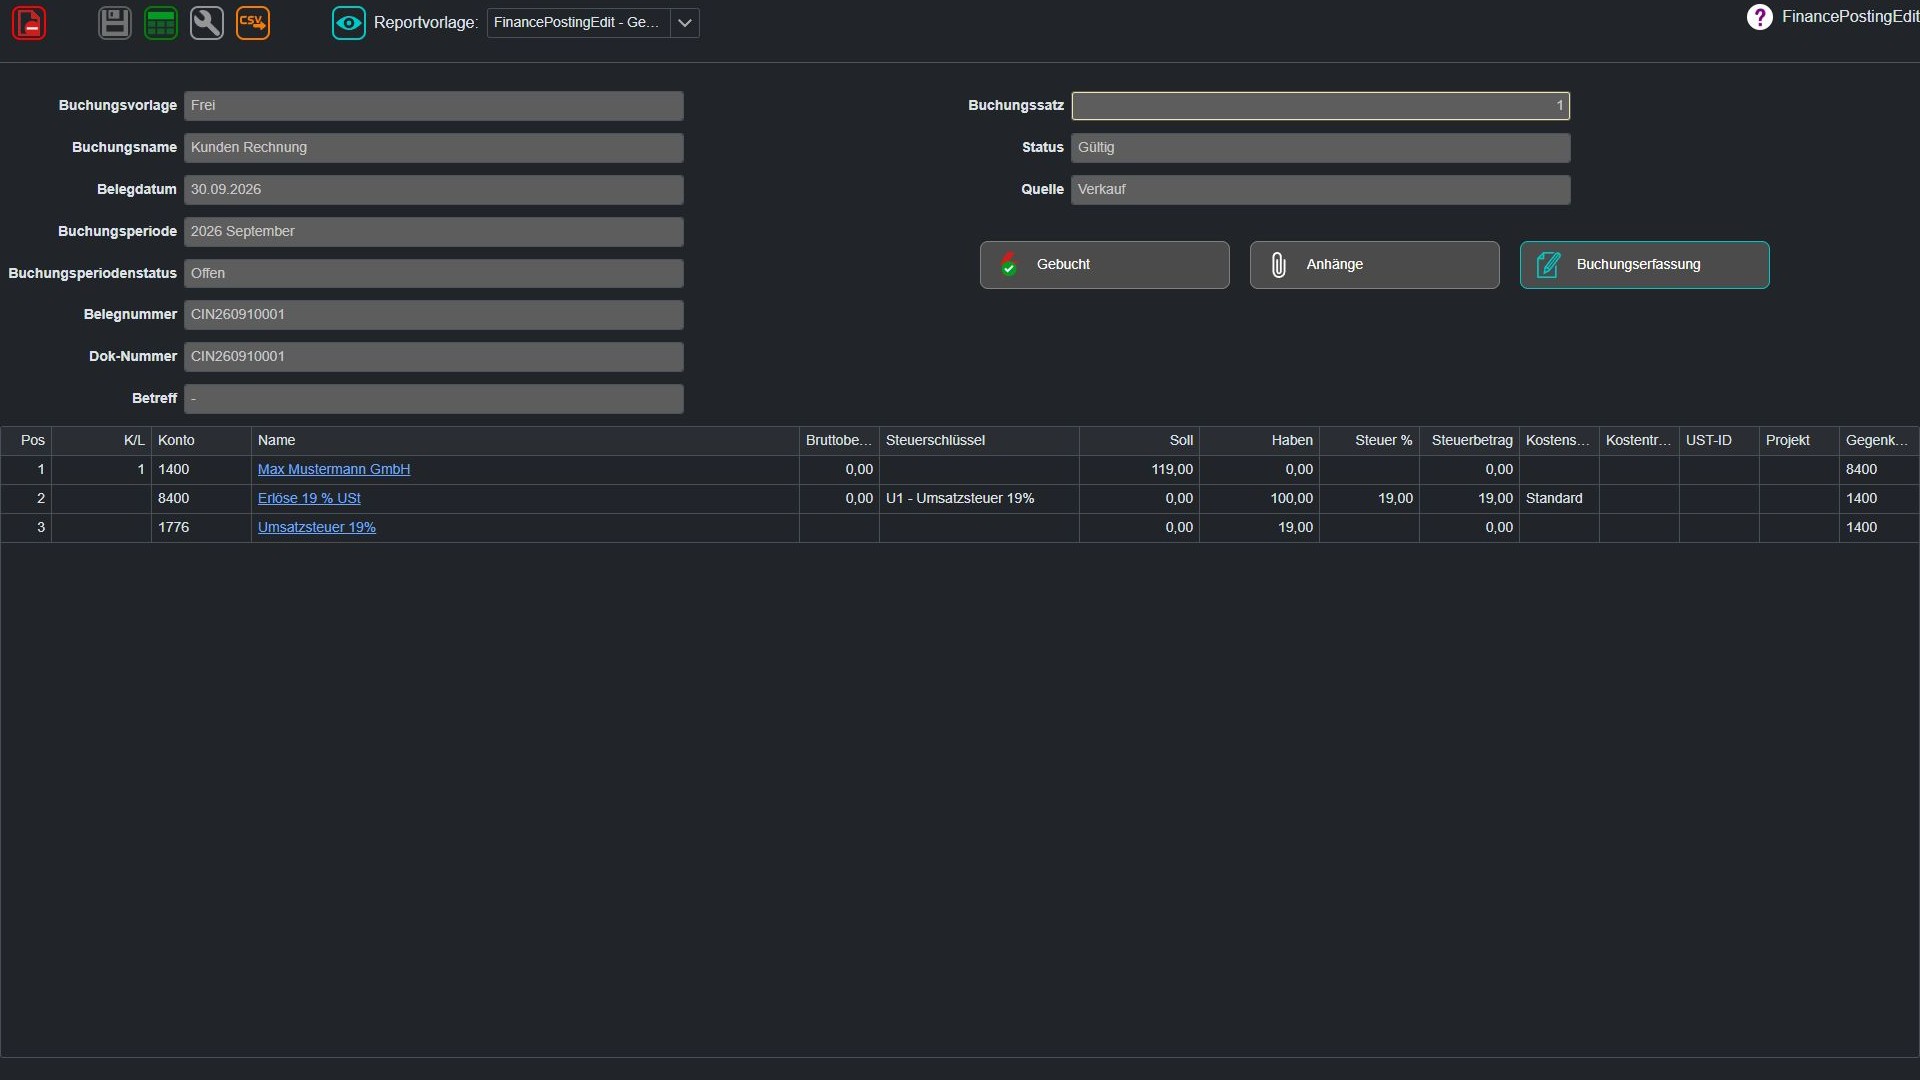The image size is (1920, 1080).
Task: Open the Umsatzsteuer 19% link
Action: coord(317,527)
